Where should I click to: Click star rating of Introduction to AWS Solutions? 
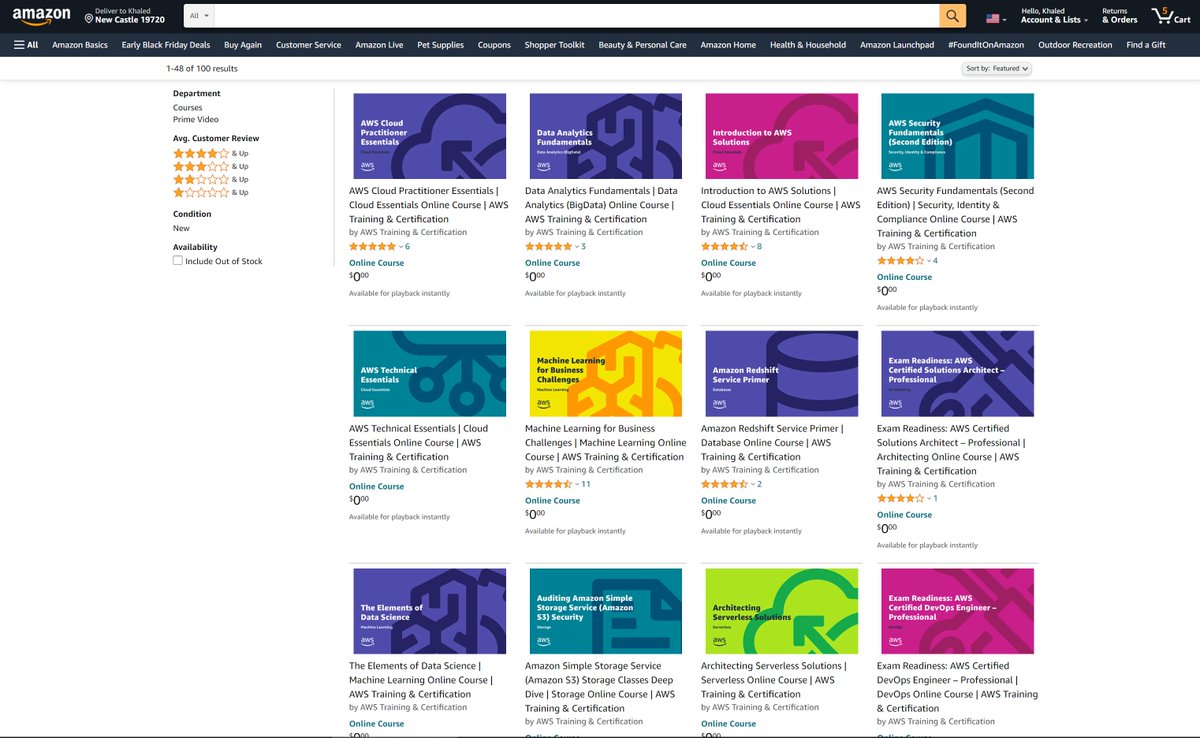[724, 246]
